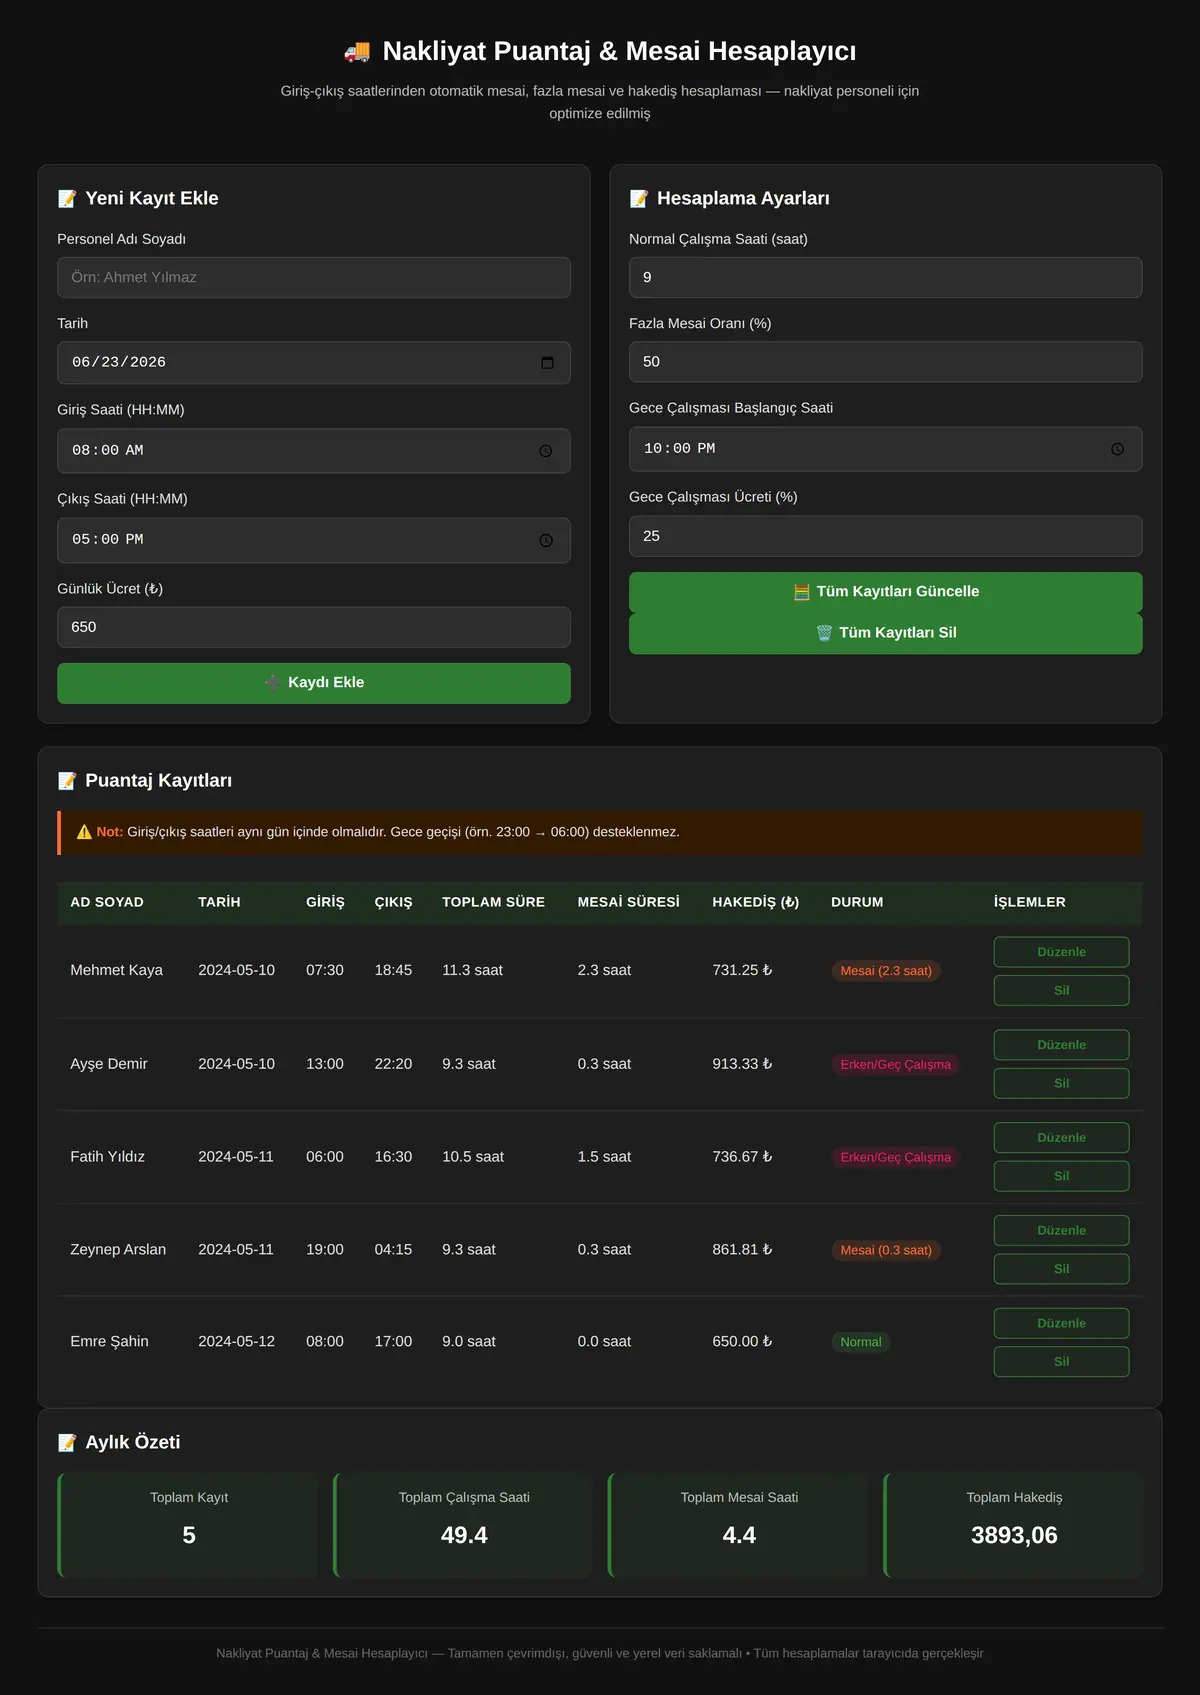Click the Tarih date field value
This screenshot has height=1695, width=1200.
pyautogui.click(x=119, y=362)
